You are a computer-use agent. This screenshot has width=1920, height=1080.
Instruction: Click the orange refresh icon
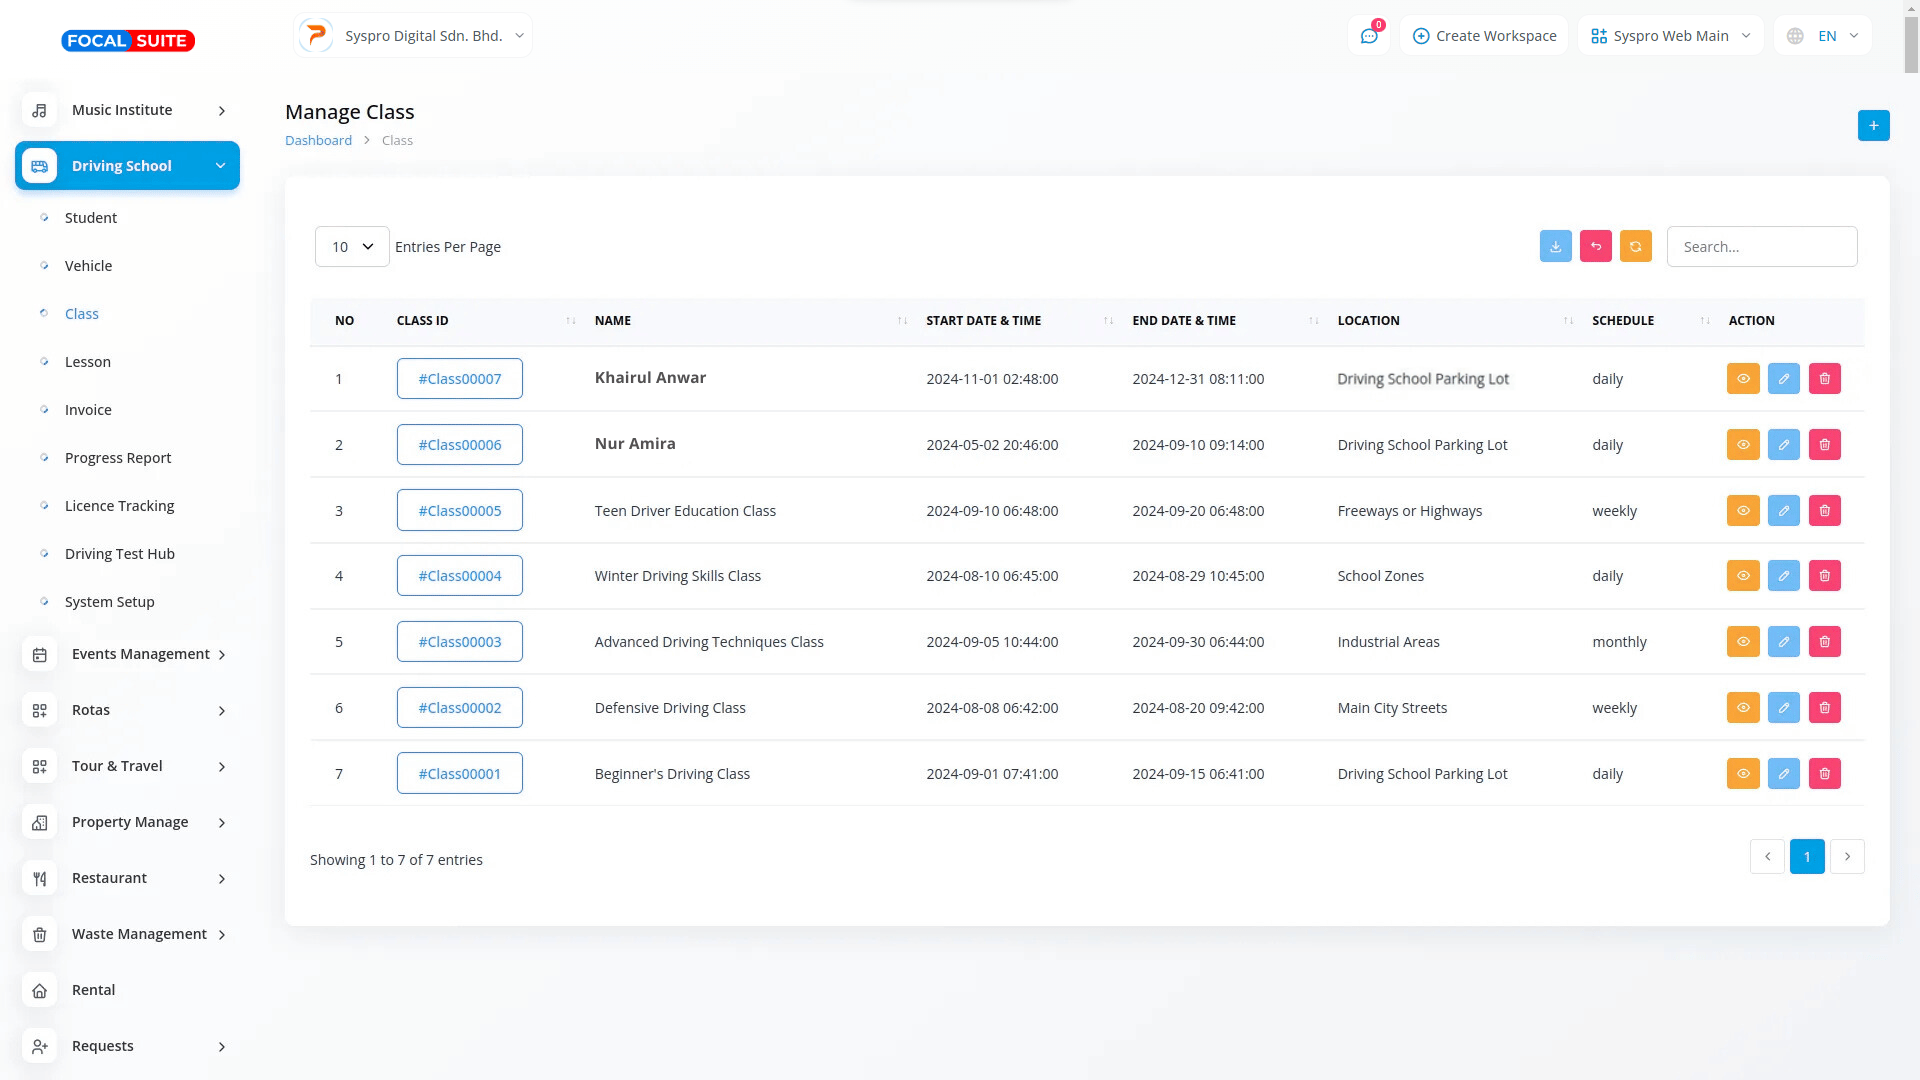1635,246
